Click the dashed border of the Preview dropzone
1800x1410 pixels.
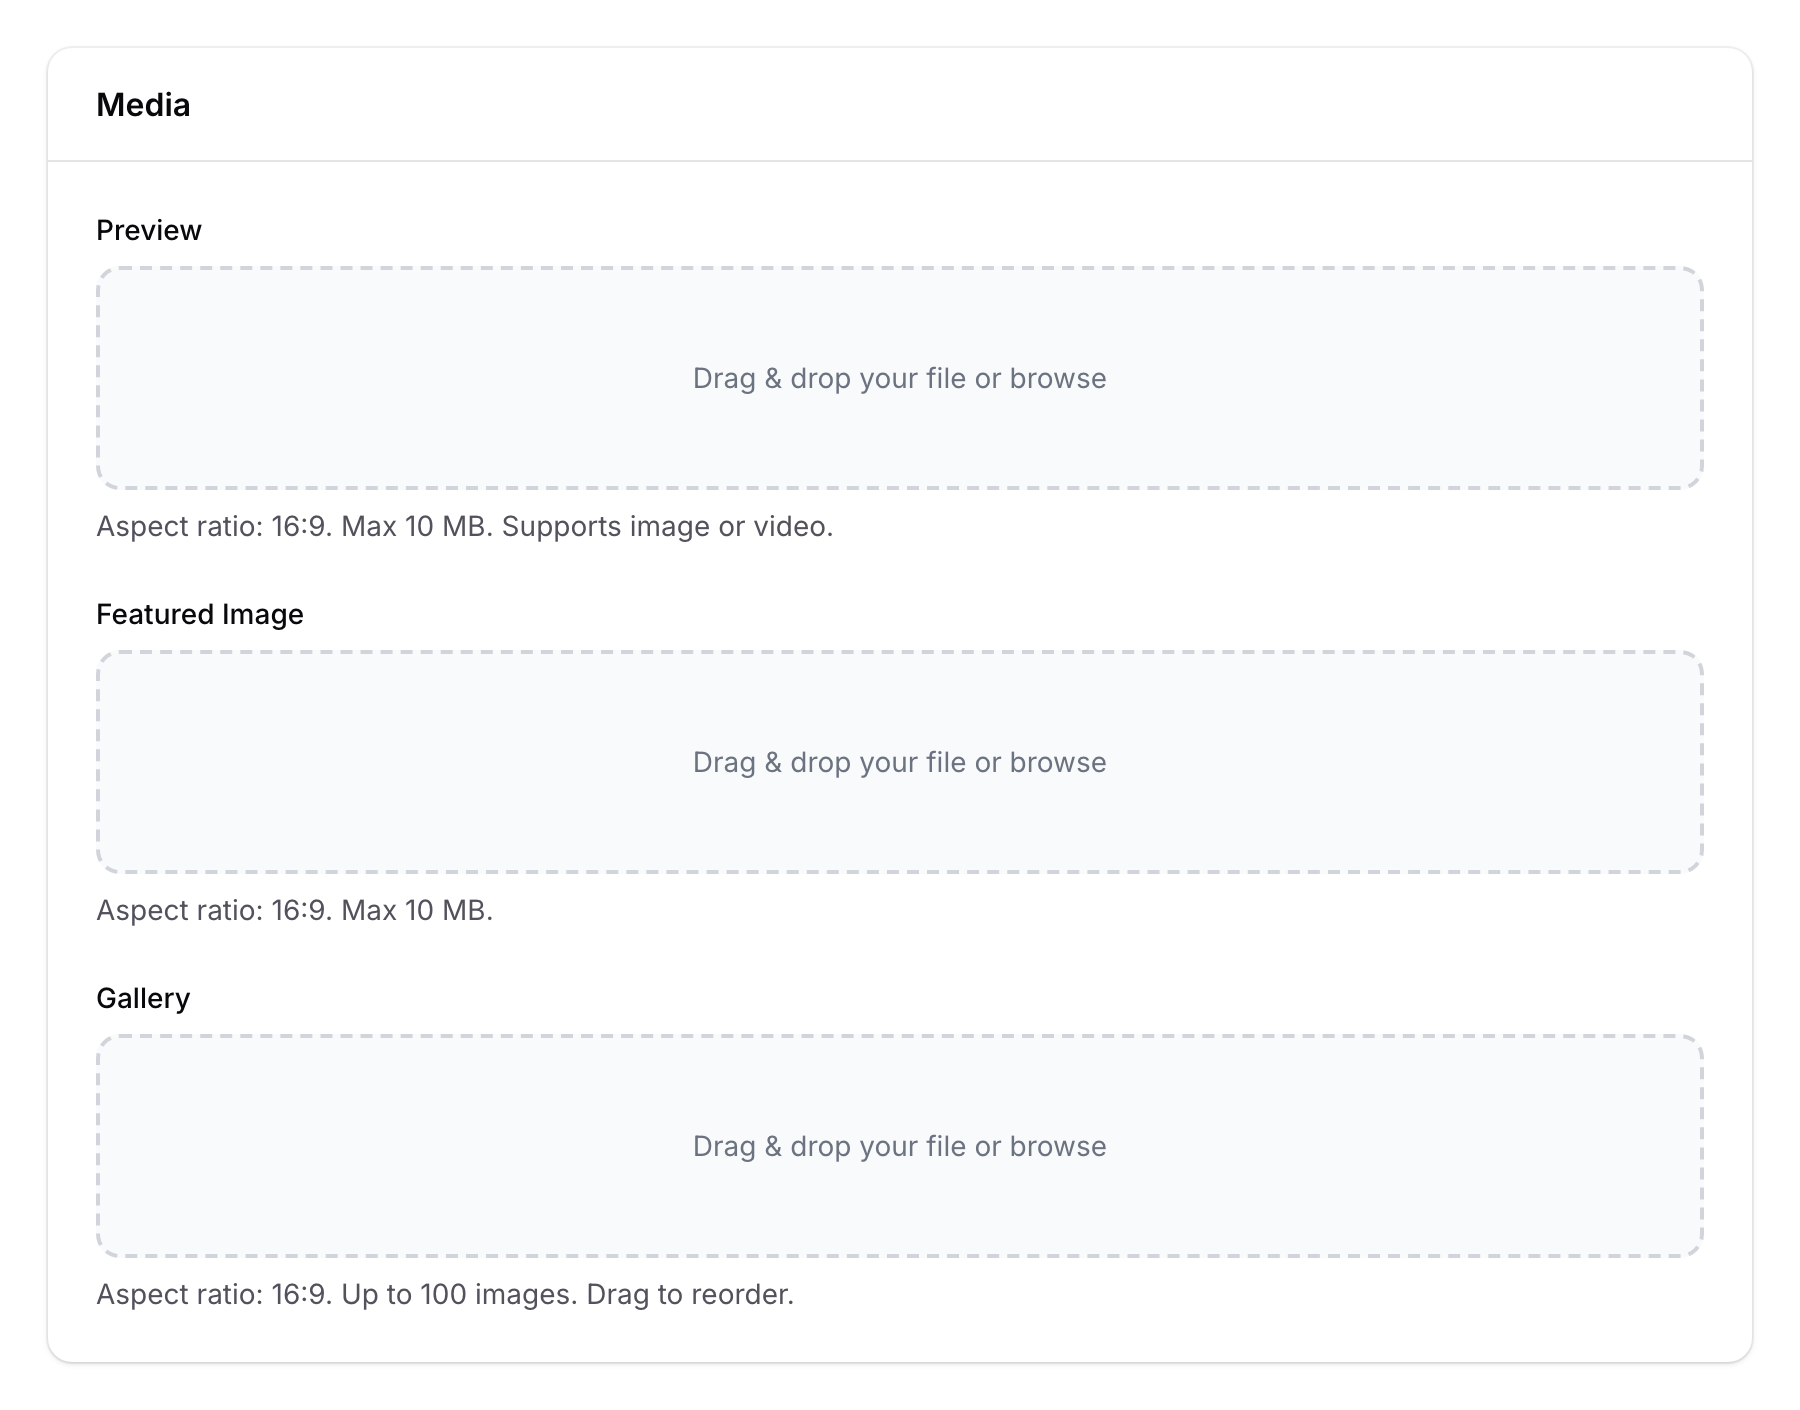[897, 268]
